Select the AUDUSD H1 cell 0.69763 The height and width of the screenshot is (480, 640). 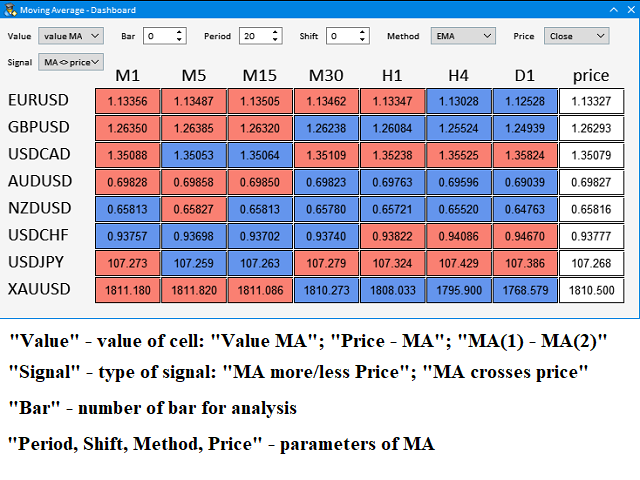click(392, 182)
